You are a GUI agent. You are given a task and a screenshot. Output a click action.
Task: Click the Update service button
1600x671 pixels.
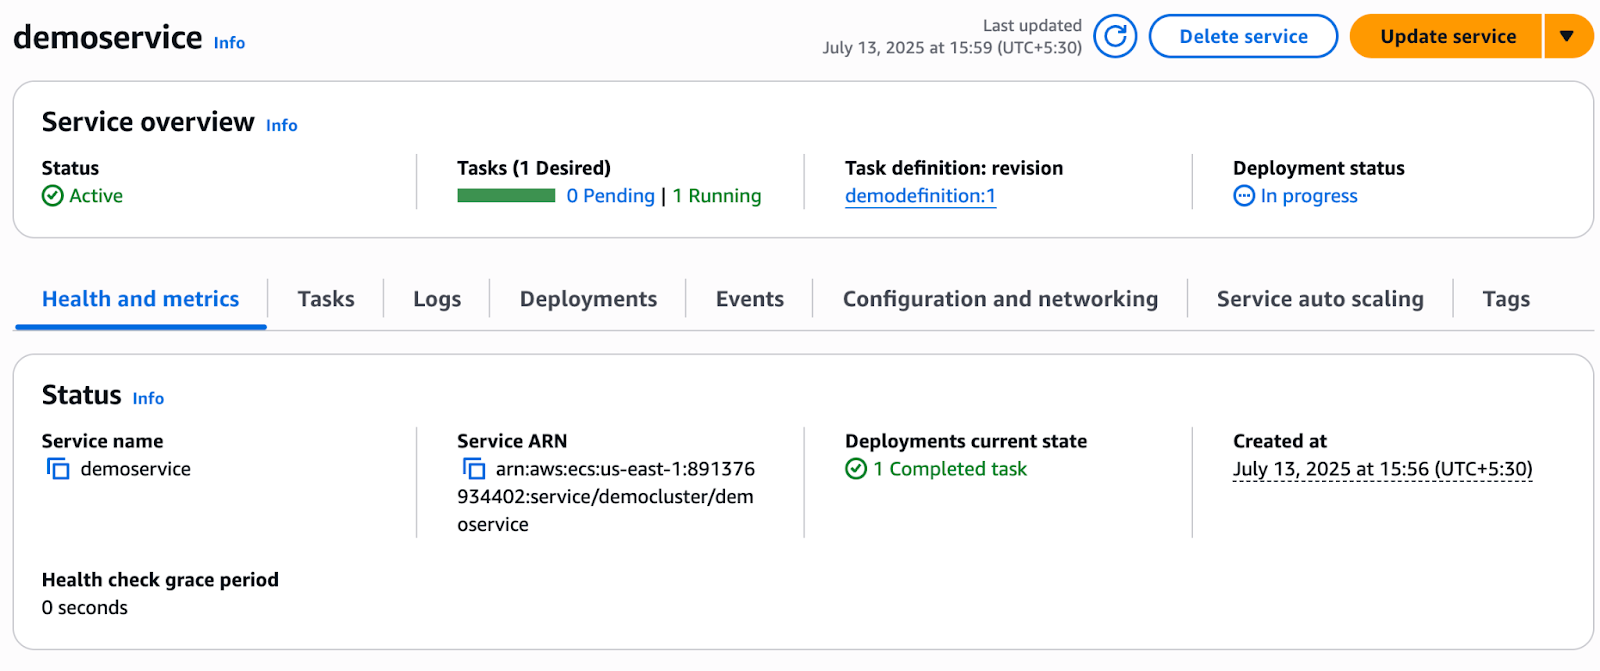[1446, 36]
